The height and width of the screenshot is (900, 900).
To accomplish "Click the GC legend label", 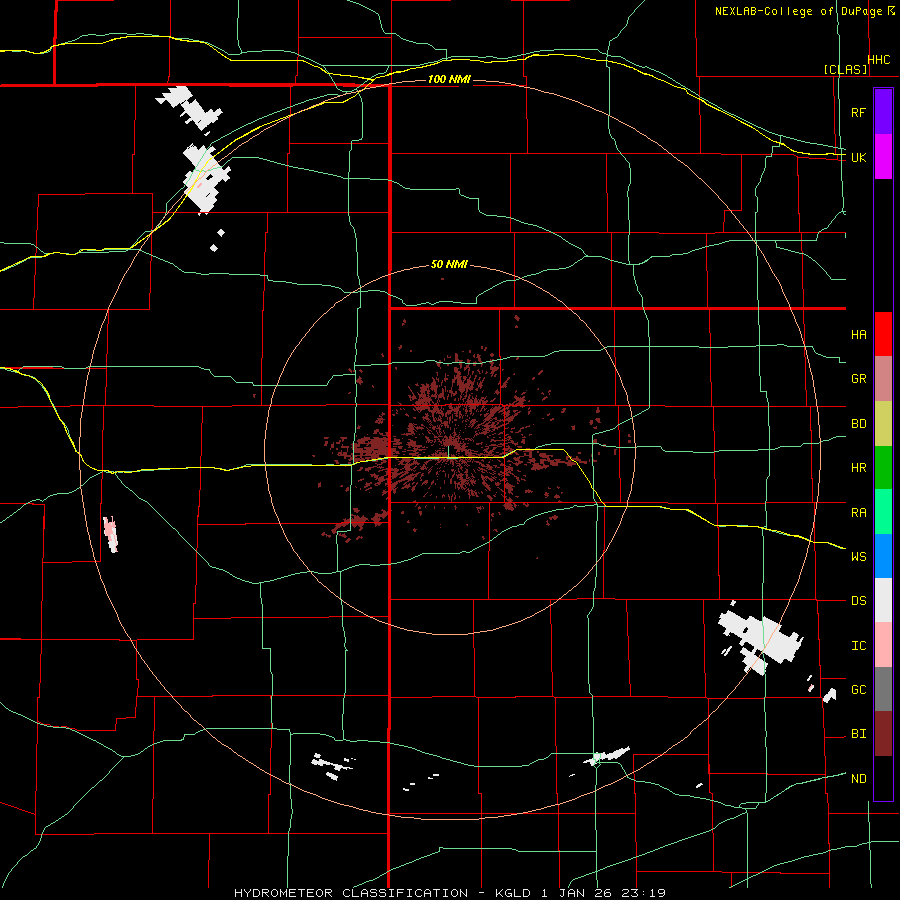I will (858, 690).
